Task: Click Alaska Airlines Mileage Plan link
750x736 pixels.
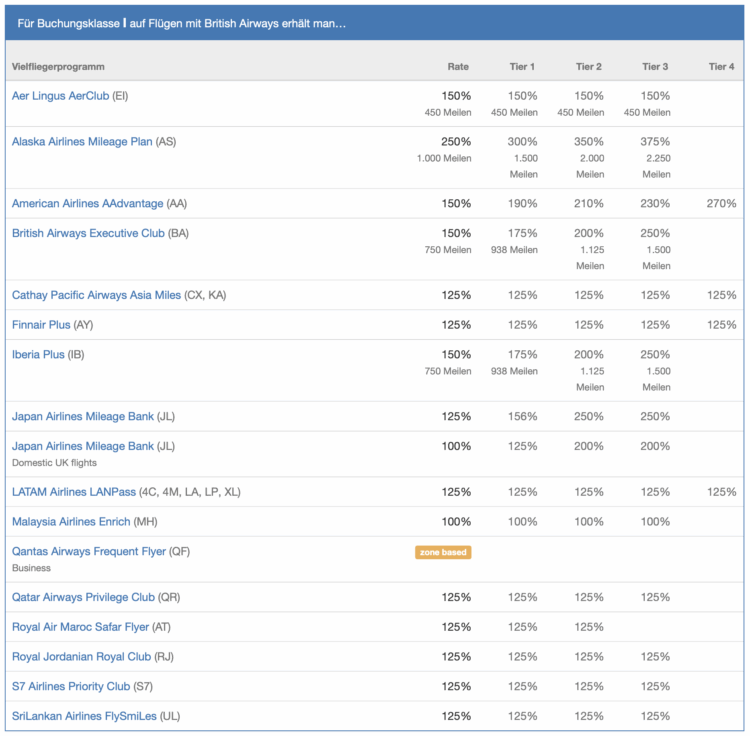Action: point(82,142)
